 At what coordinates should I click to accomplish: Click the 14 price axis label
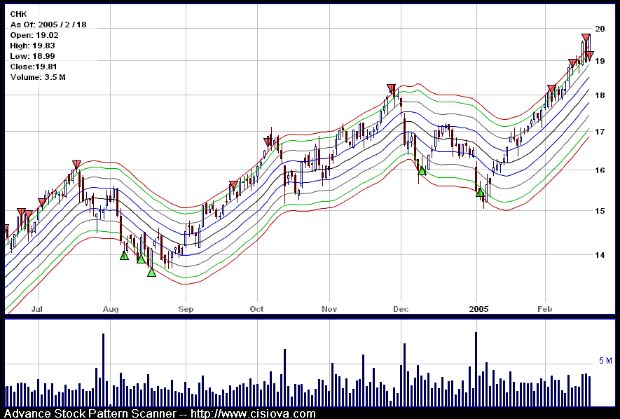600,255
